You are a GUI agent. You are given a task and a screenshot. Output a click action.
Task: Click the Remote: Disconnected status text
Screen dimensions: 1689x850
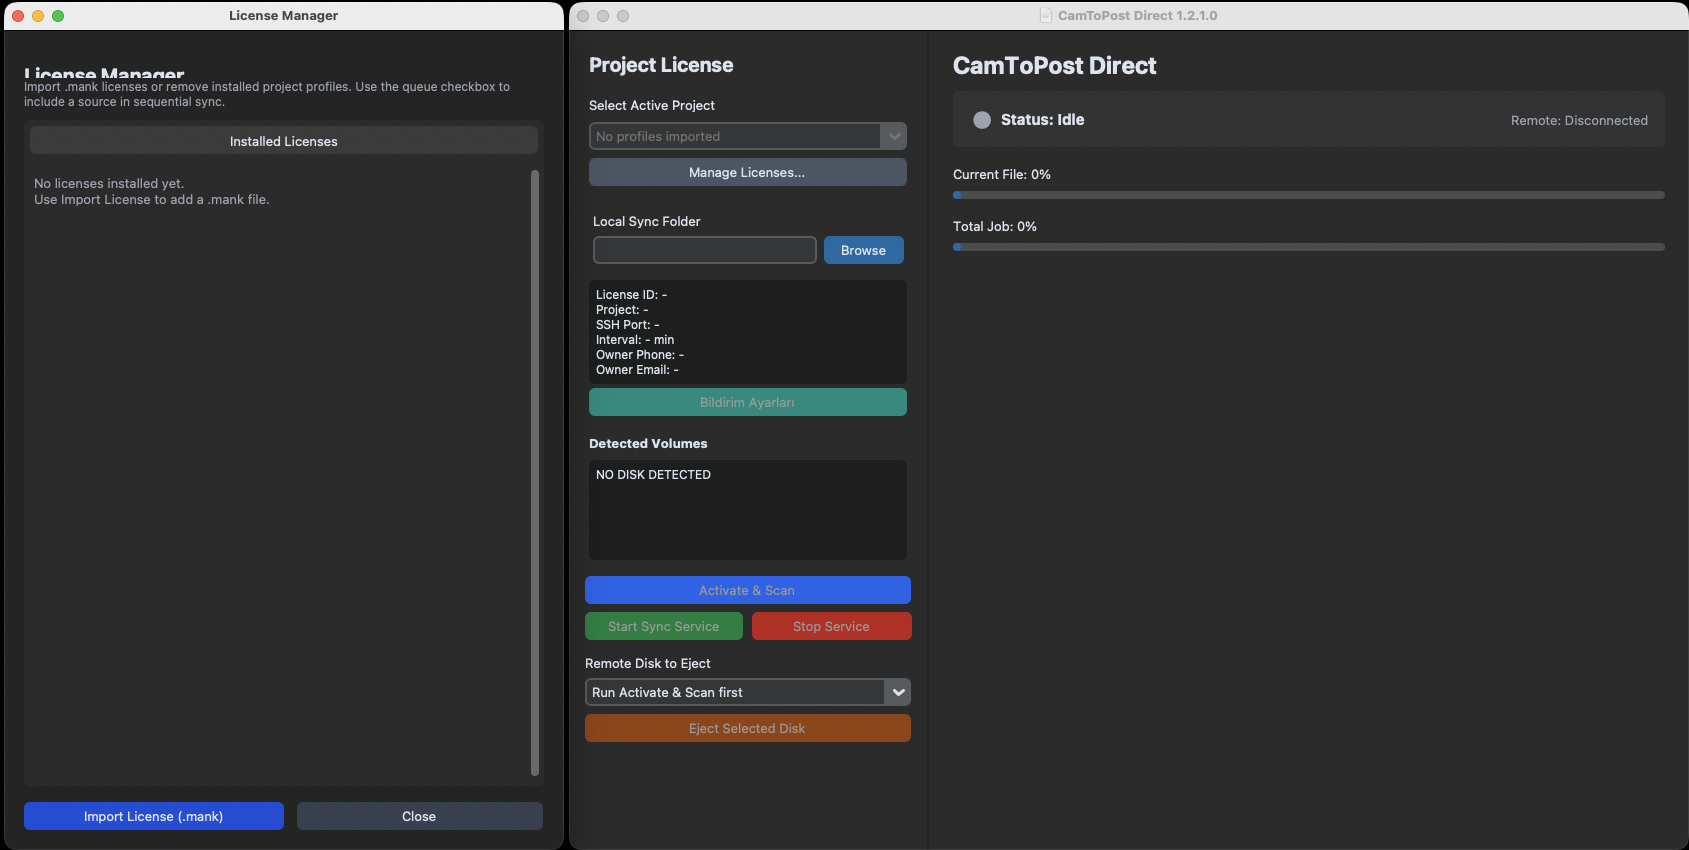click(x=1579, y=120)
